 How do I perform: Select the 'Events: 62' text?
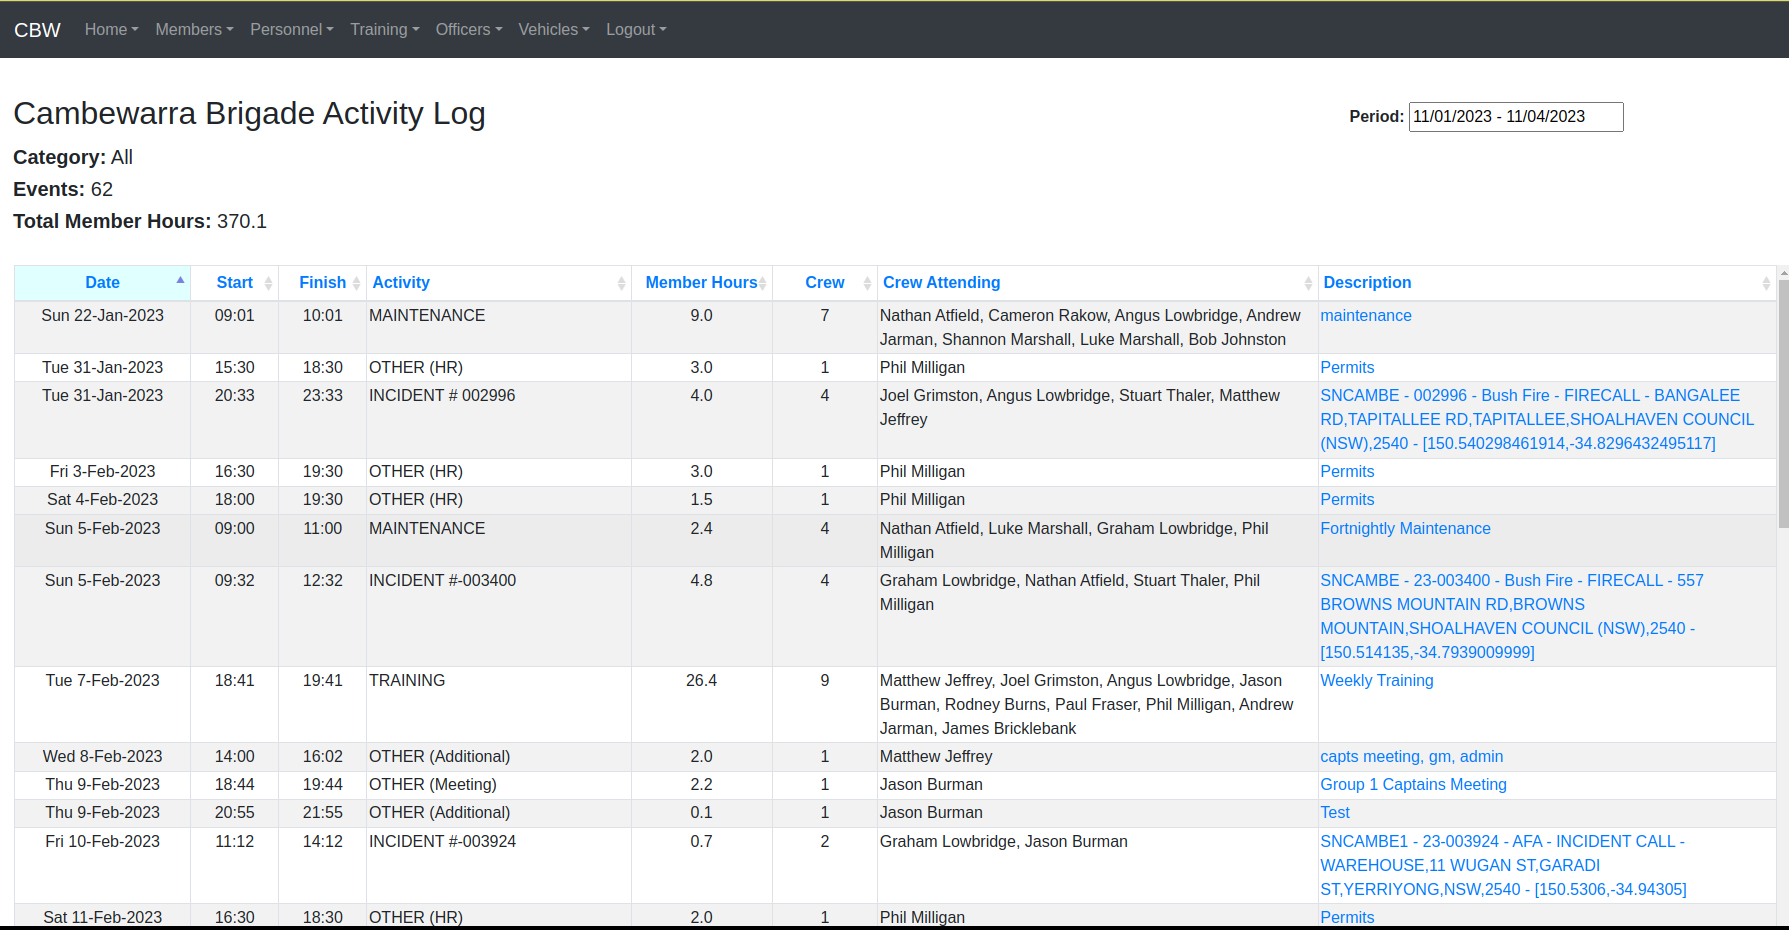(x=63, y=190)
